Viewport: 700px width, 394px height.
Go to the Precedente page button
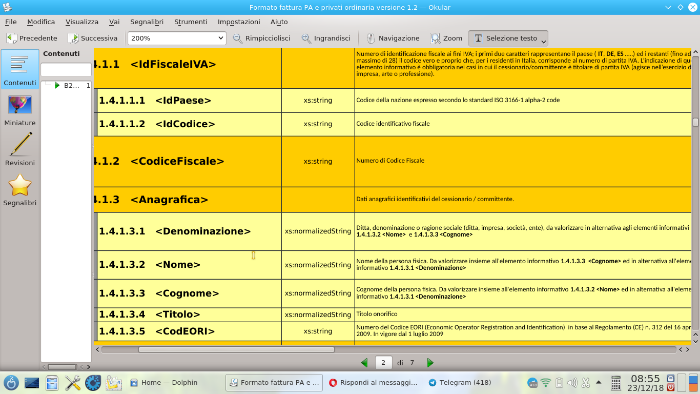tap(32, 38)
